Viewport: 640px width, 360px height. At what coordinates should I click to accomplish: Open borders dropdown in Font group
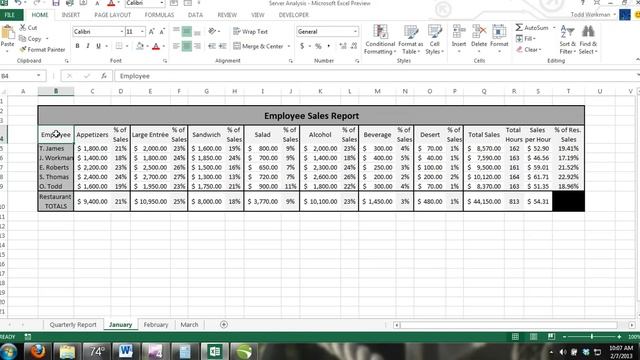pos(127,46)
